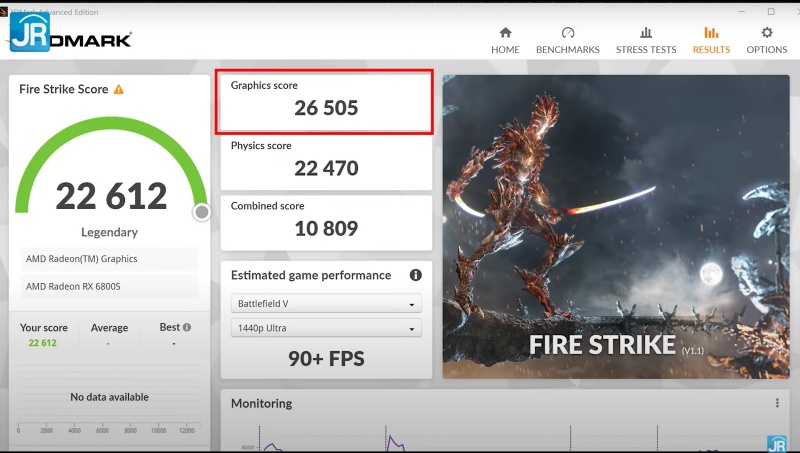Click the orange results chart icon
The image size is (800, 453).
(x=711, y=33)
